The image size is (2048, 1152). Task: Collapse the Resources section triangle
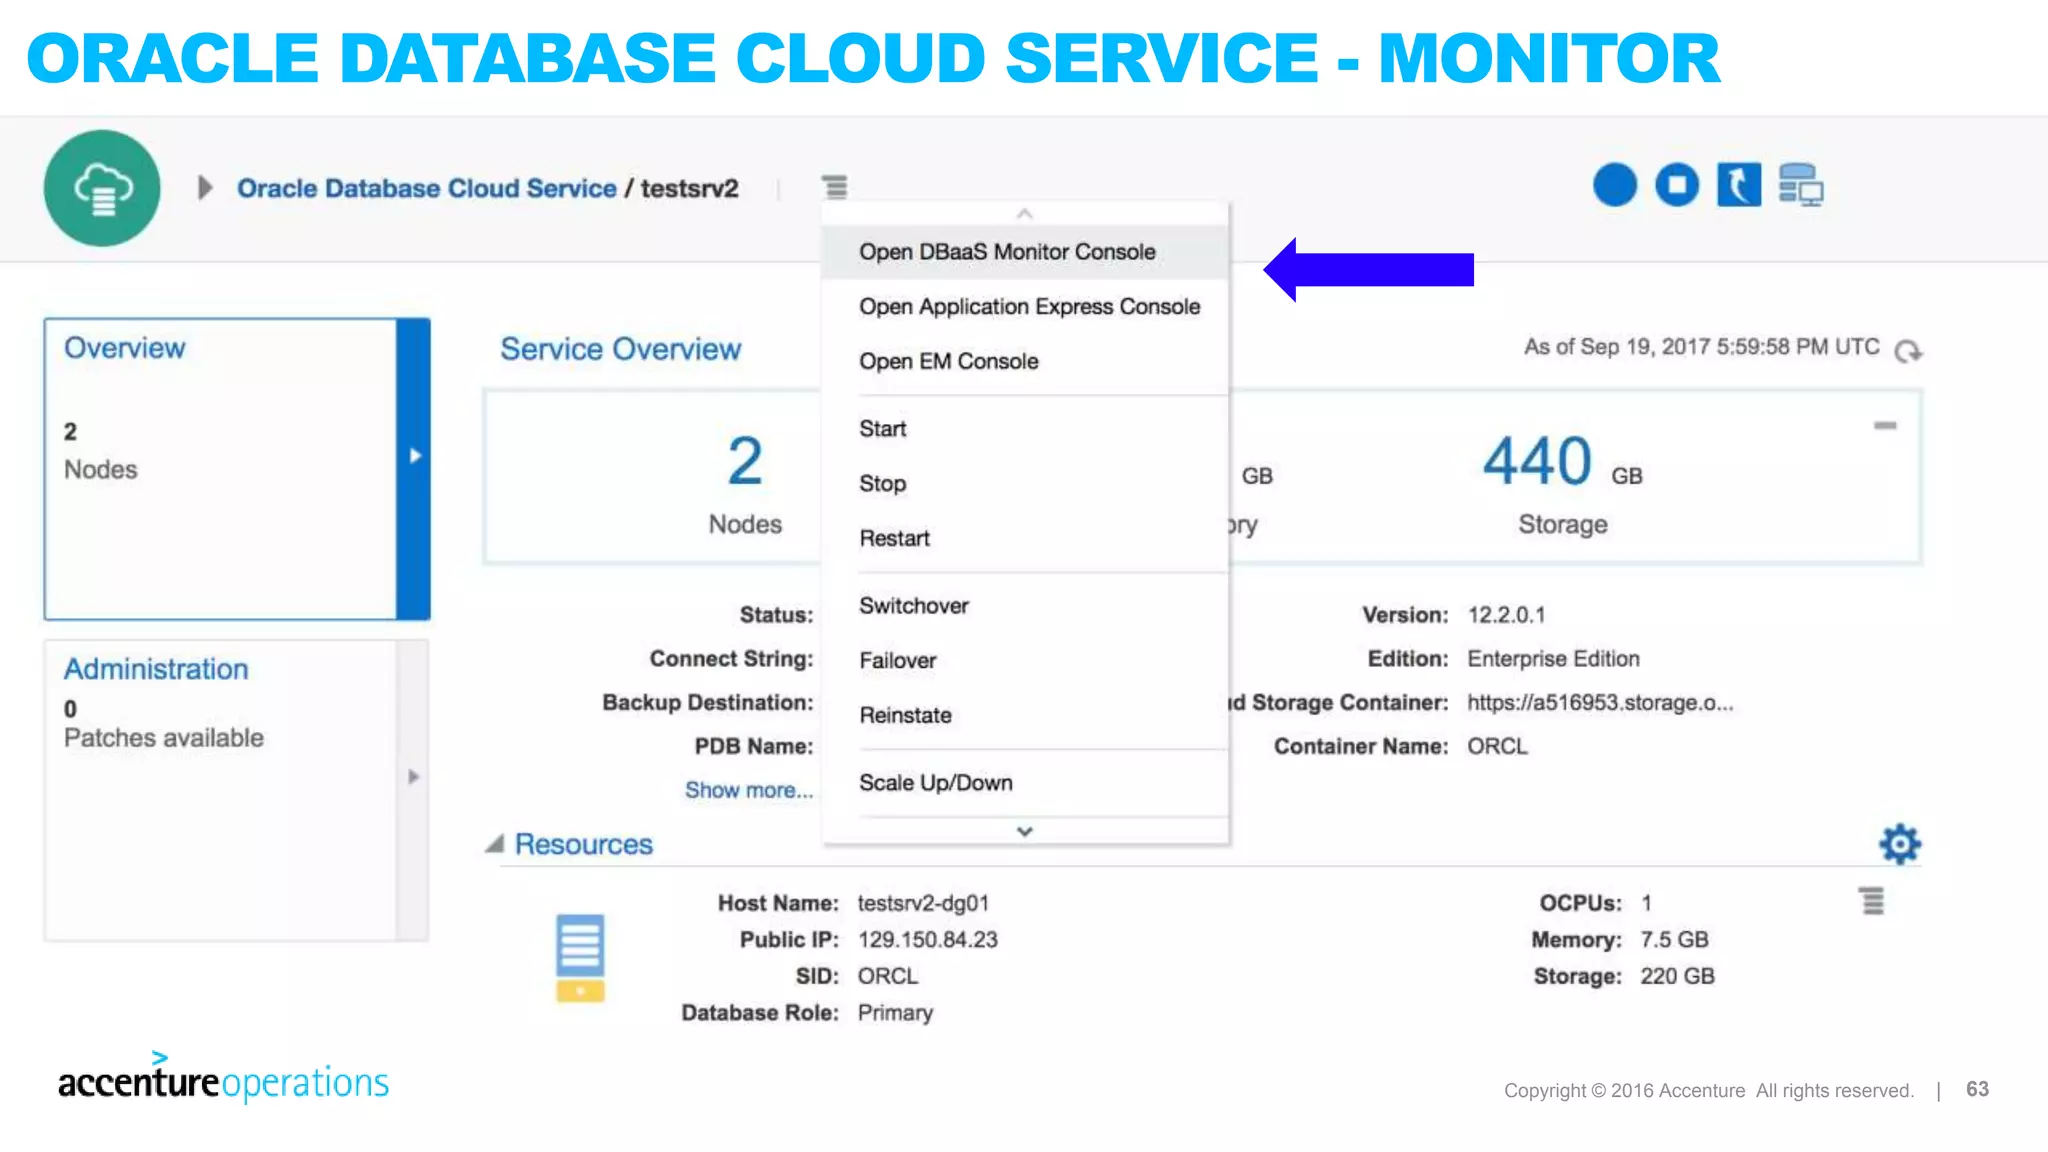click(x=494, y=844)
